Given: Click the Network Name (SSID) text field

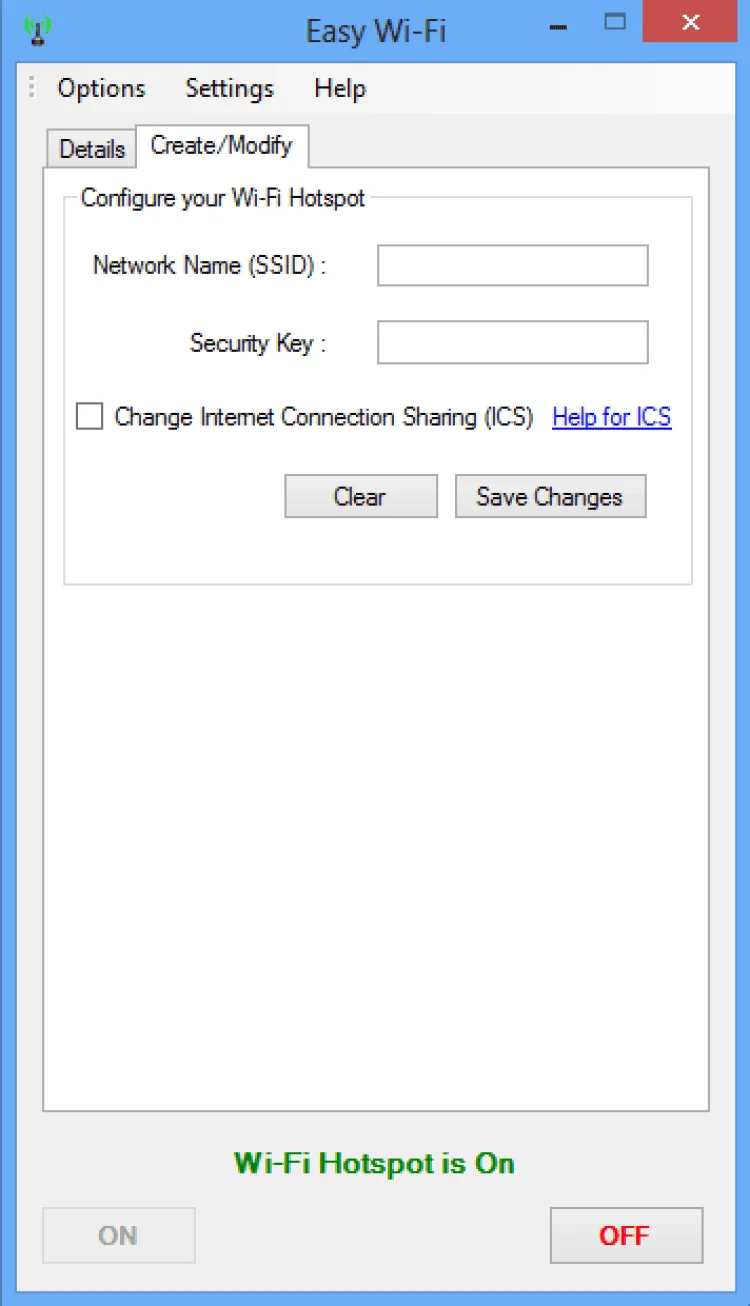Looking at the screenshot, I should (512, 266).
